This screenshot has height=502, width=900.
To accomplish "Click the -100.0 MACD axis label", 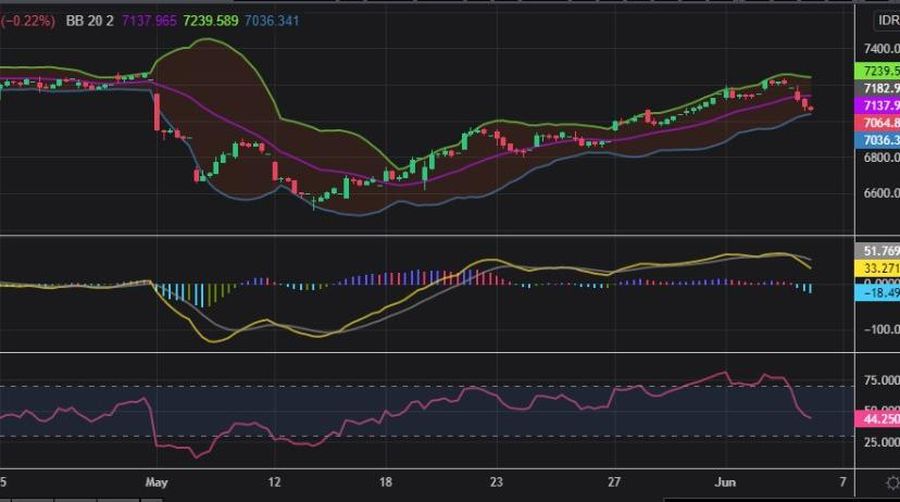I will [882, 329].
